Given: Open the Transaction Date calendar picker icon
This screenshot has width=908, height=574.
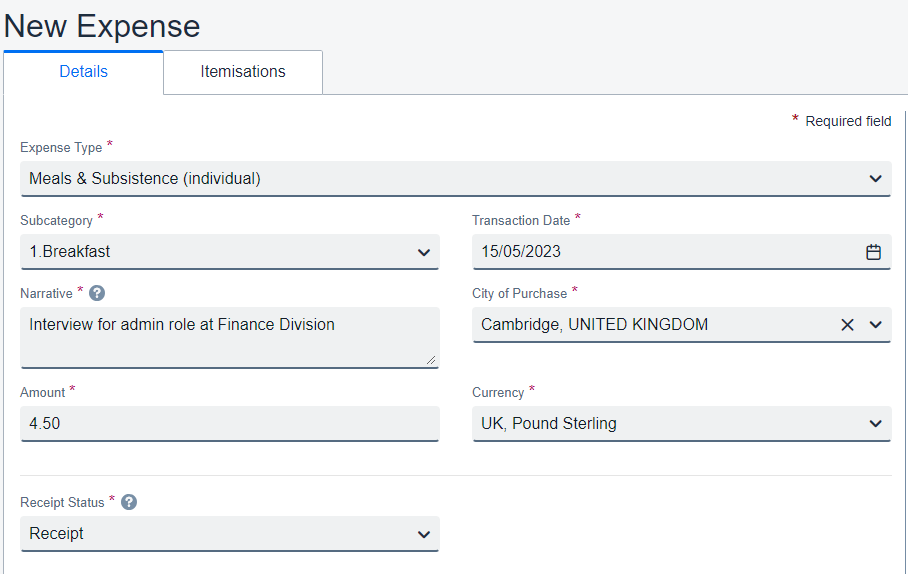Looking at the screenshot, I should point(873,252).
